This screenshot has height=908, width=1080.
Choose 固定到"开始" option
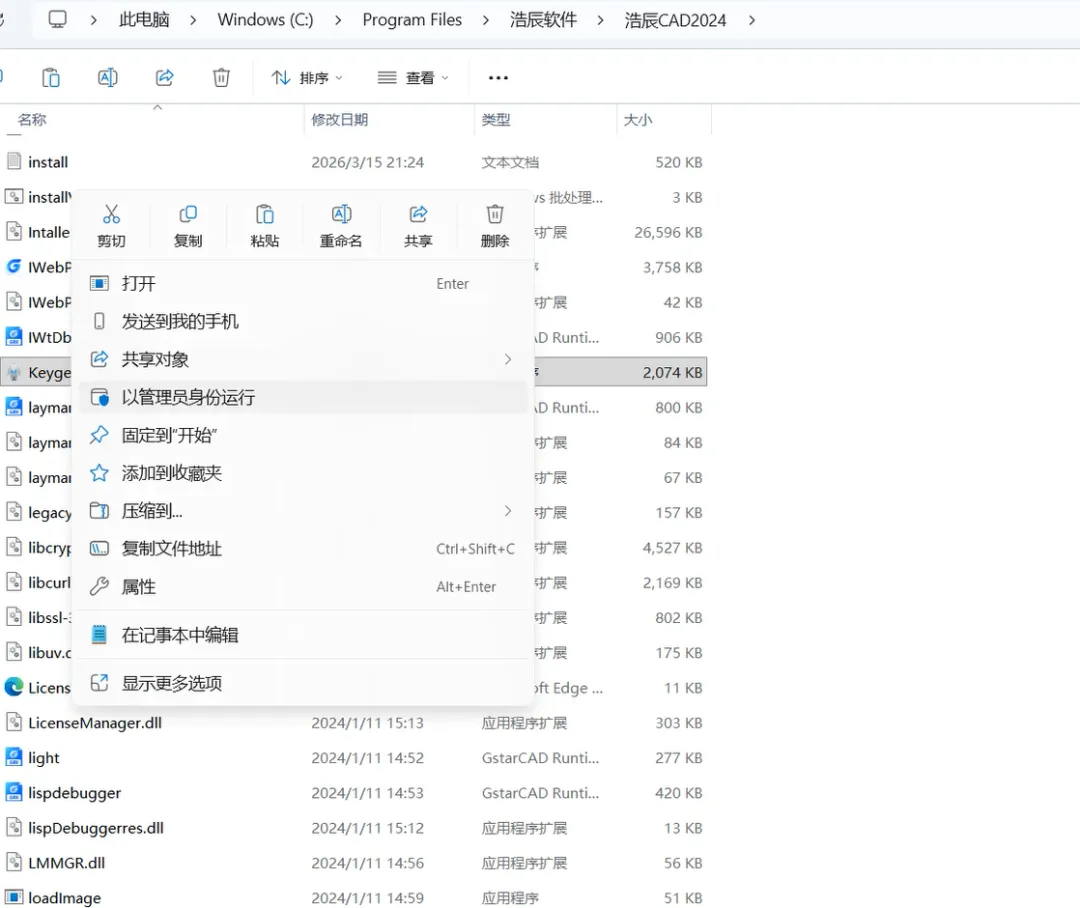[x=303, y=435]
